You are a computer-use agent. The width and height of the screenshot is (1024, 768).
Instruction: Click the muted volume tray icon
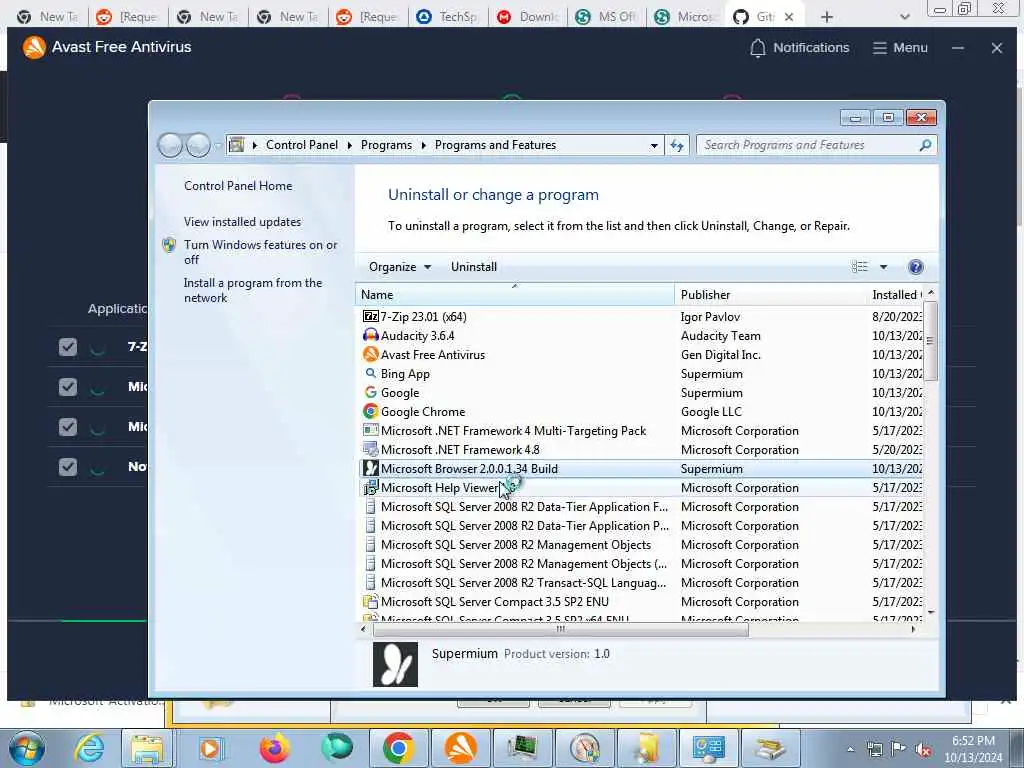click(x=923, y=749)
